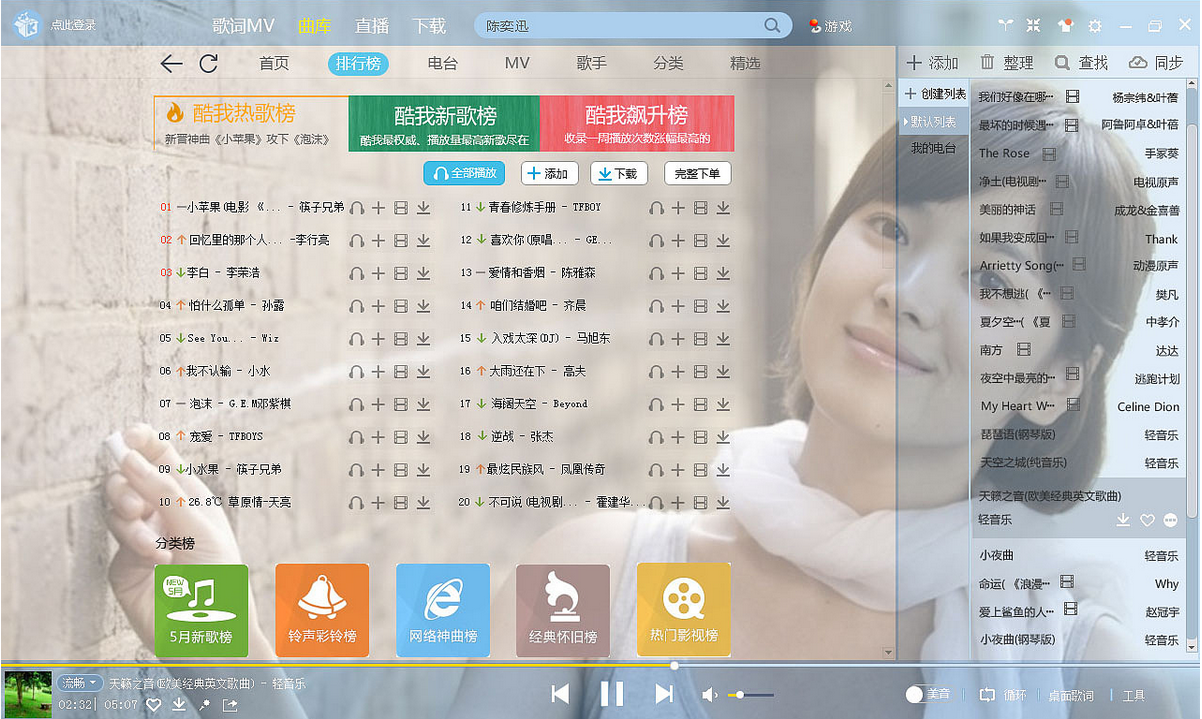The width and height of the screenshot is (1202, 719).
Task: Click microphone icon in bottom bar
Action: click(204, 705)
